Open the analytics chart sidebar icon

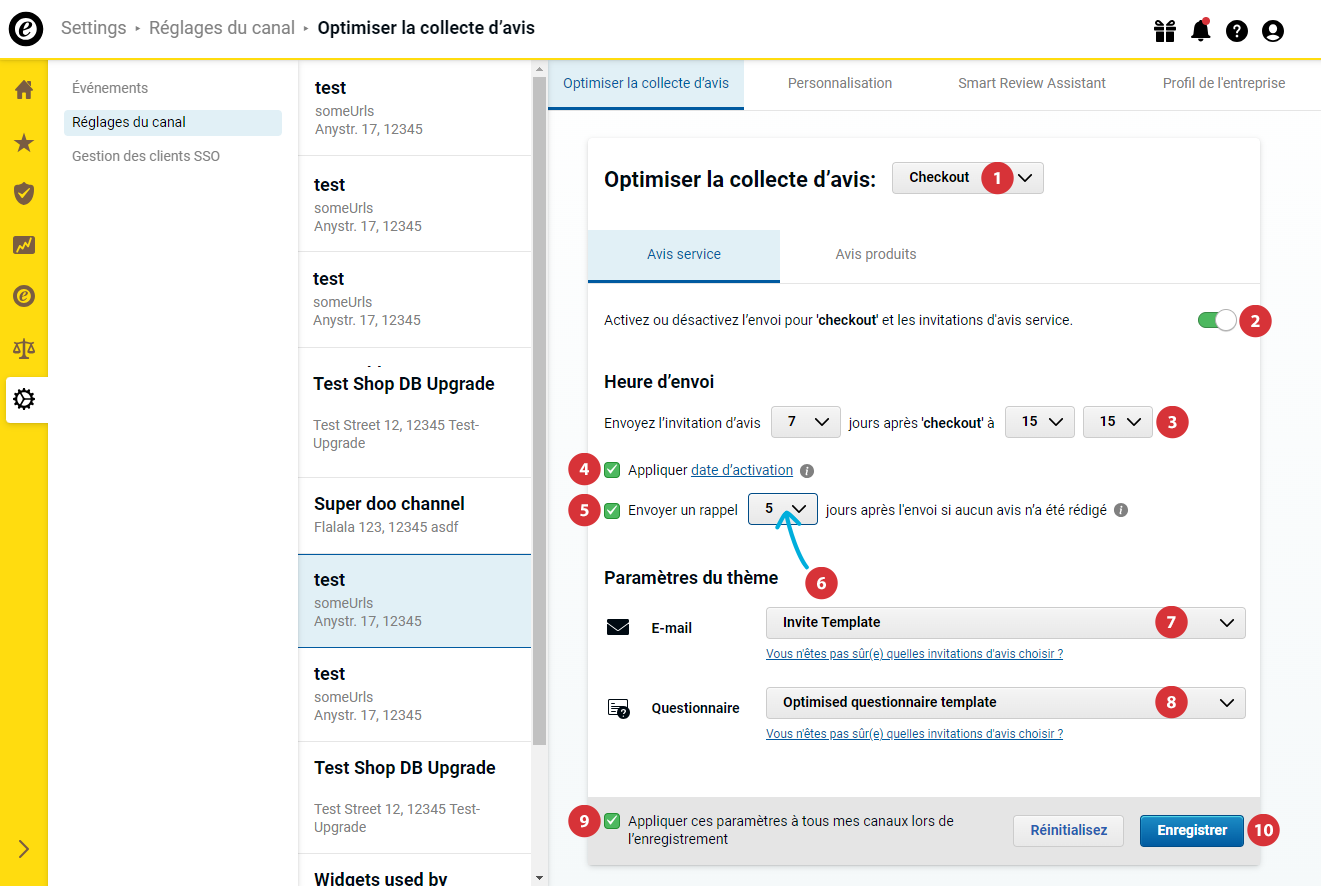(24, 245)
